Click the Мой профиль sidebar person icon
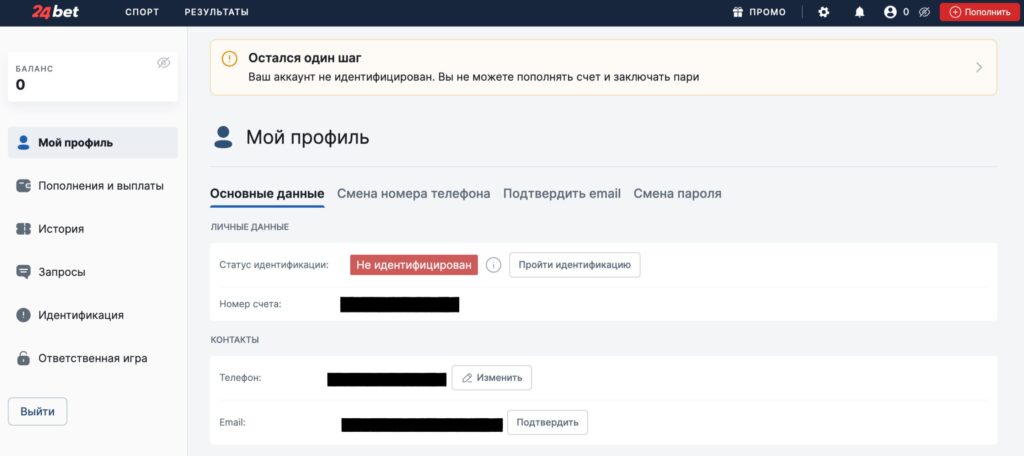Image resolution: width=1024 pixels, height=456 pixels. click(24, 142)
